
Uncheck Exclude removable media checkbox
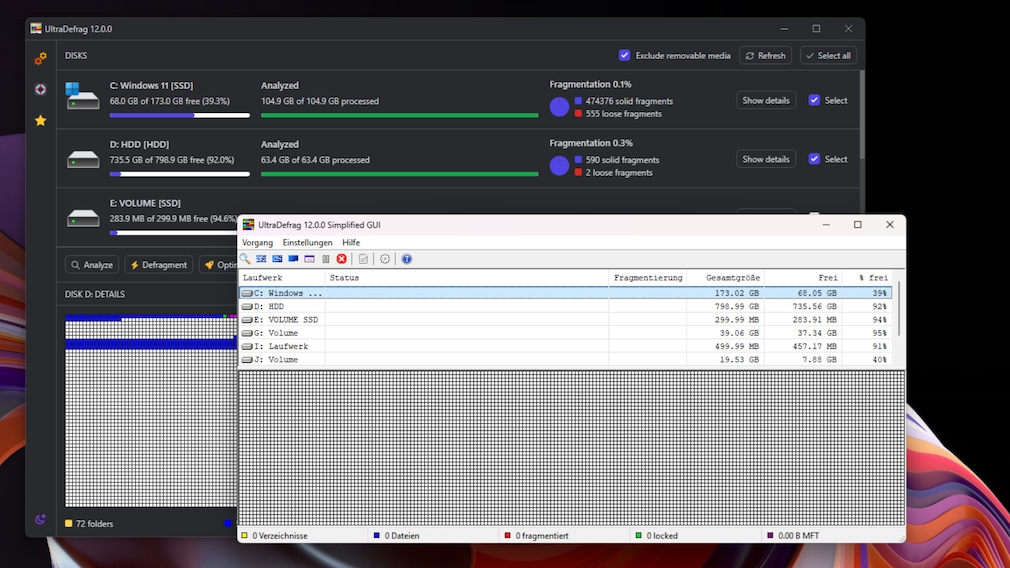pos(625,56)
